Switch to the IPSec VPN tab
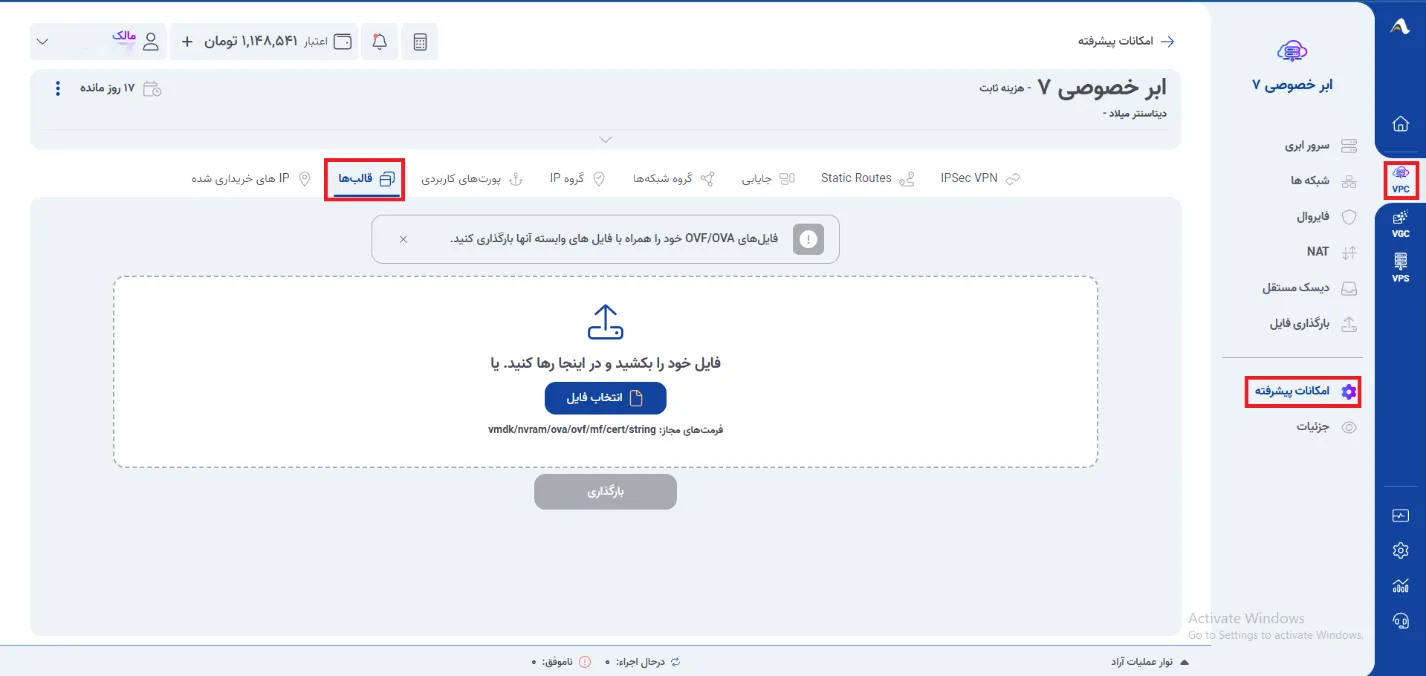 [x=980, y=178]
